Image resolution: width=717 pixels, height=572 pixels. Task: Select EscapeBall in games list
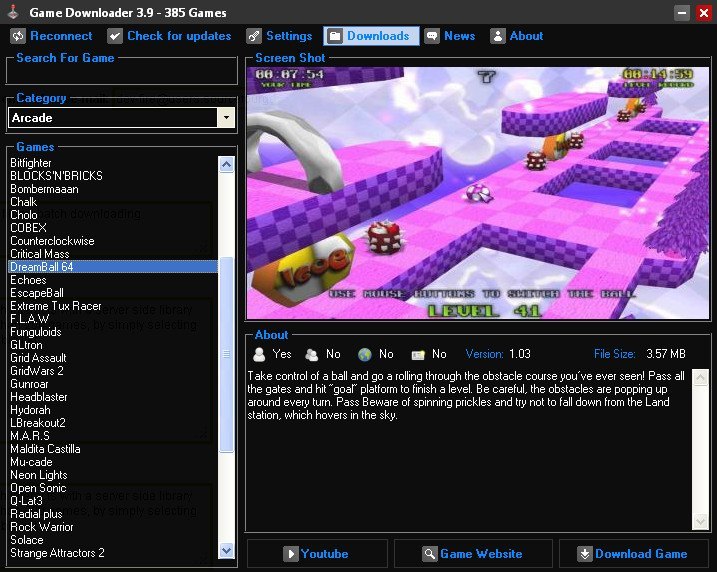tap(113, 293)
